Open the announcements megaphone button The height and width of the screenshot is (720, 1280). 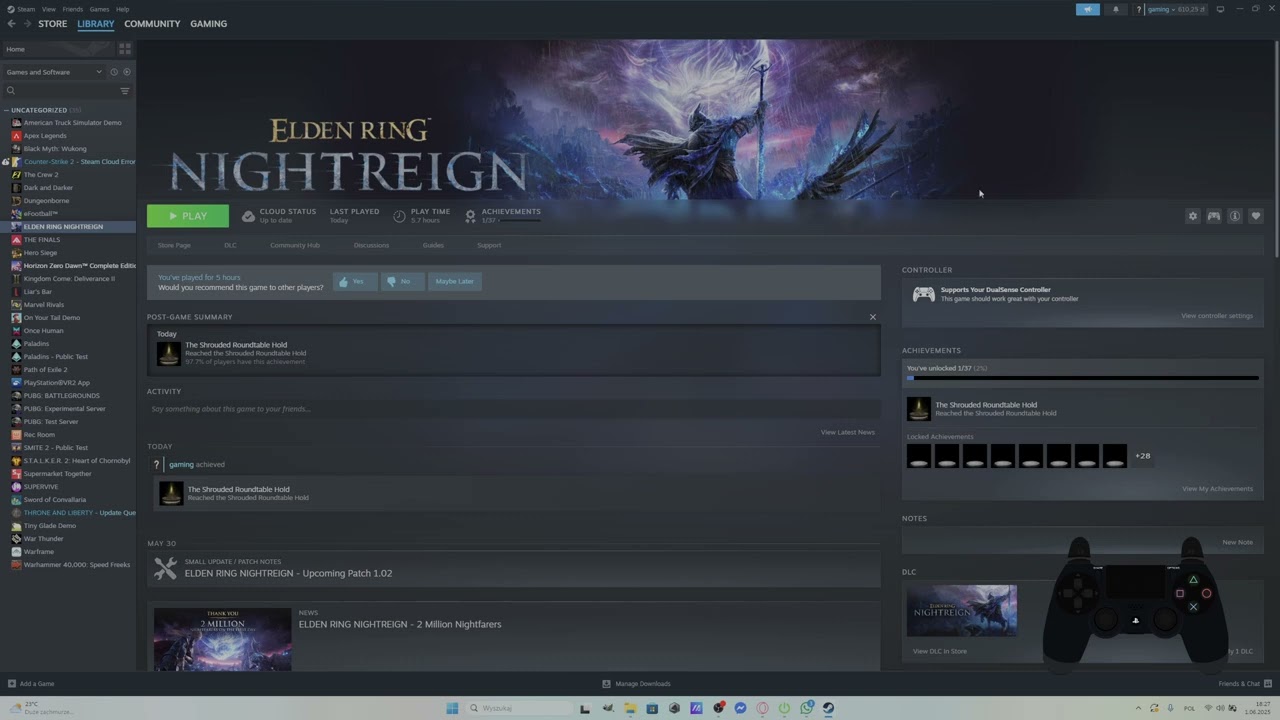point(1088,9)
